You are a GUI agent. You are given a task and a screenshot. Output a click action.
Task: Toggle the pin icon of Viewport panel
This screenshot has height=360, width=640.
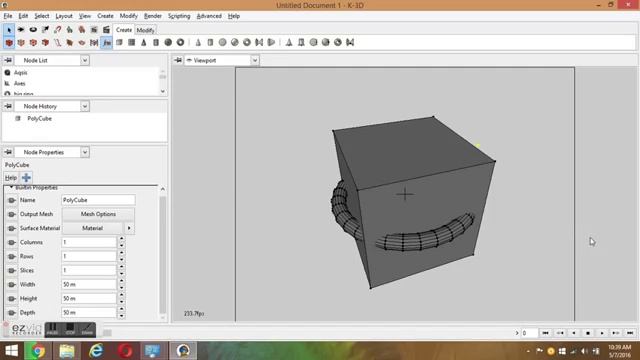coord(178,60)
